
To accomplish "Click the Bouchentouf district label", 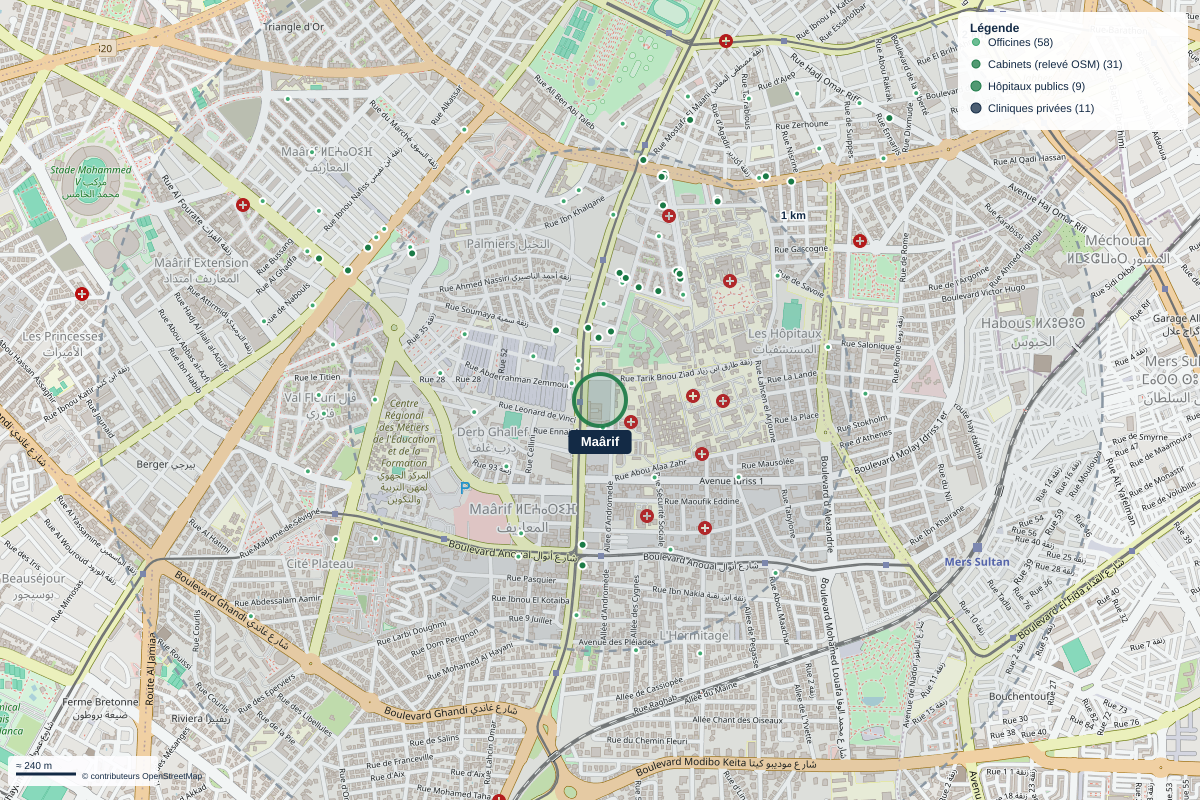I will point(1023,696).
